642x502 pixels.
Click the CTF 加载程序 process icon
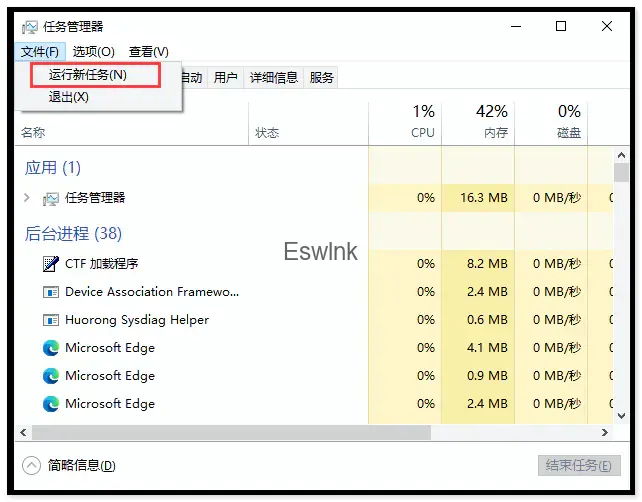(51, 264)
